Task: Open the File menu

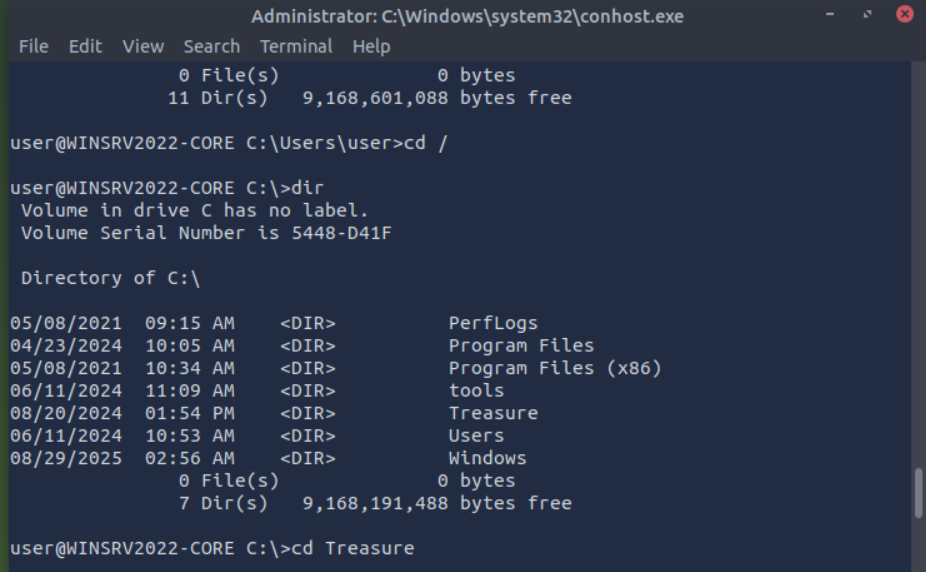Action: click(x=34, y=46)
